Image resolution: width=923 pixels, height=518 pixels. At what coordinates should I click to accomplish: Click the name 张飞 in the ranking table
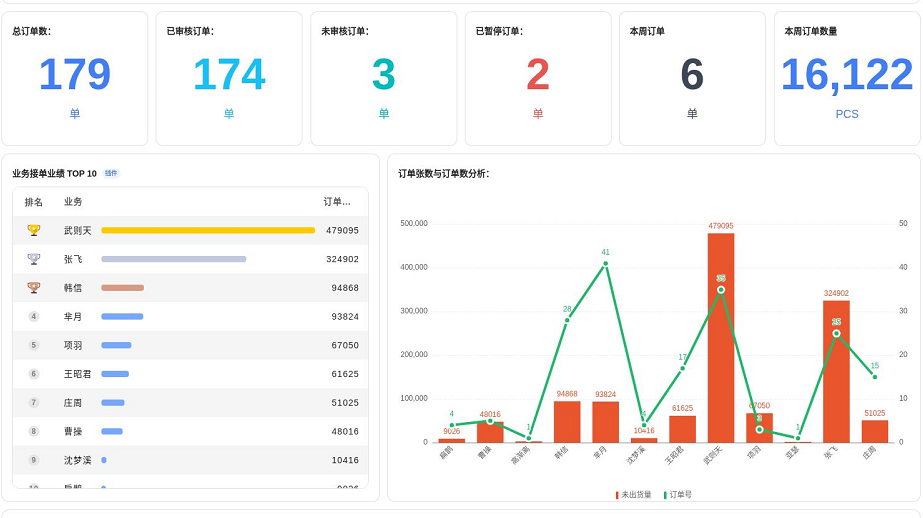tap(73, 259)
